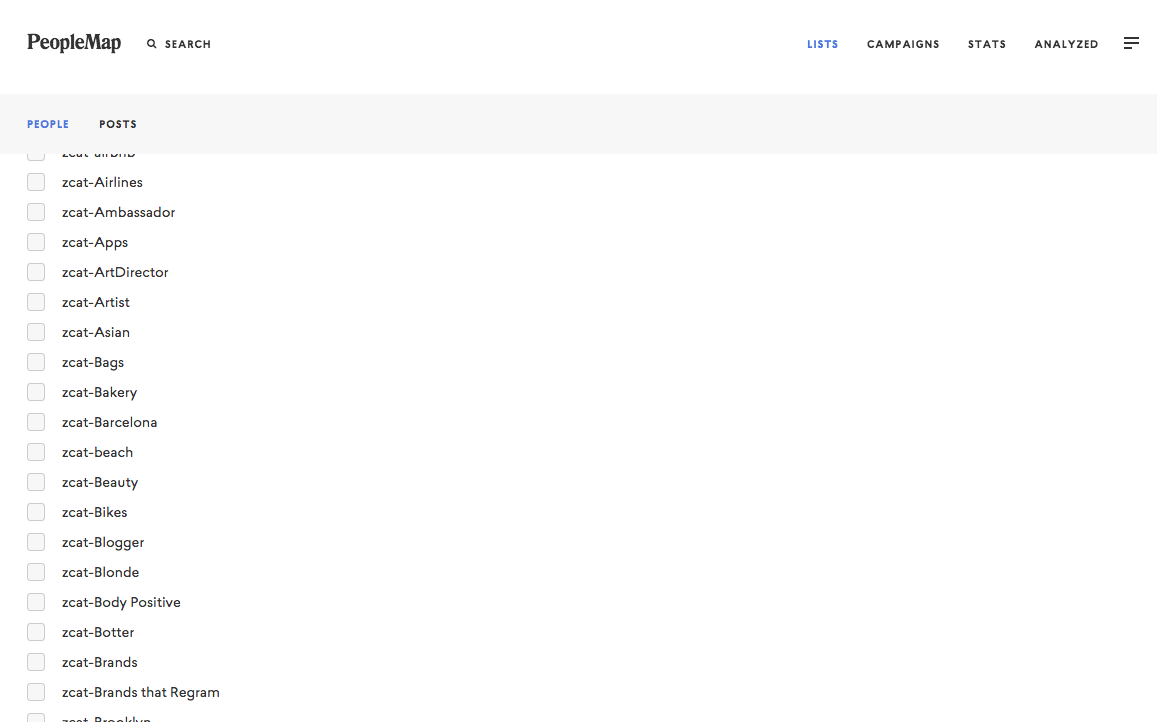Tick the zcat-beach checkbox
Screen dimensions: 1157x722
[36, 452]
